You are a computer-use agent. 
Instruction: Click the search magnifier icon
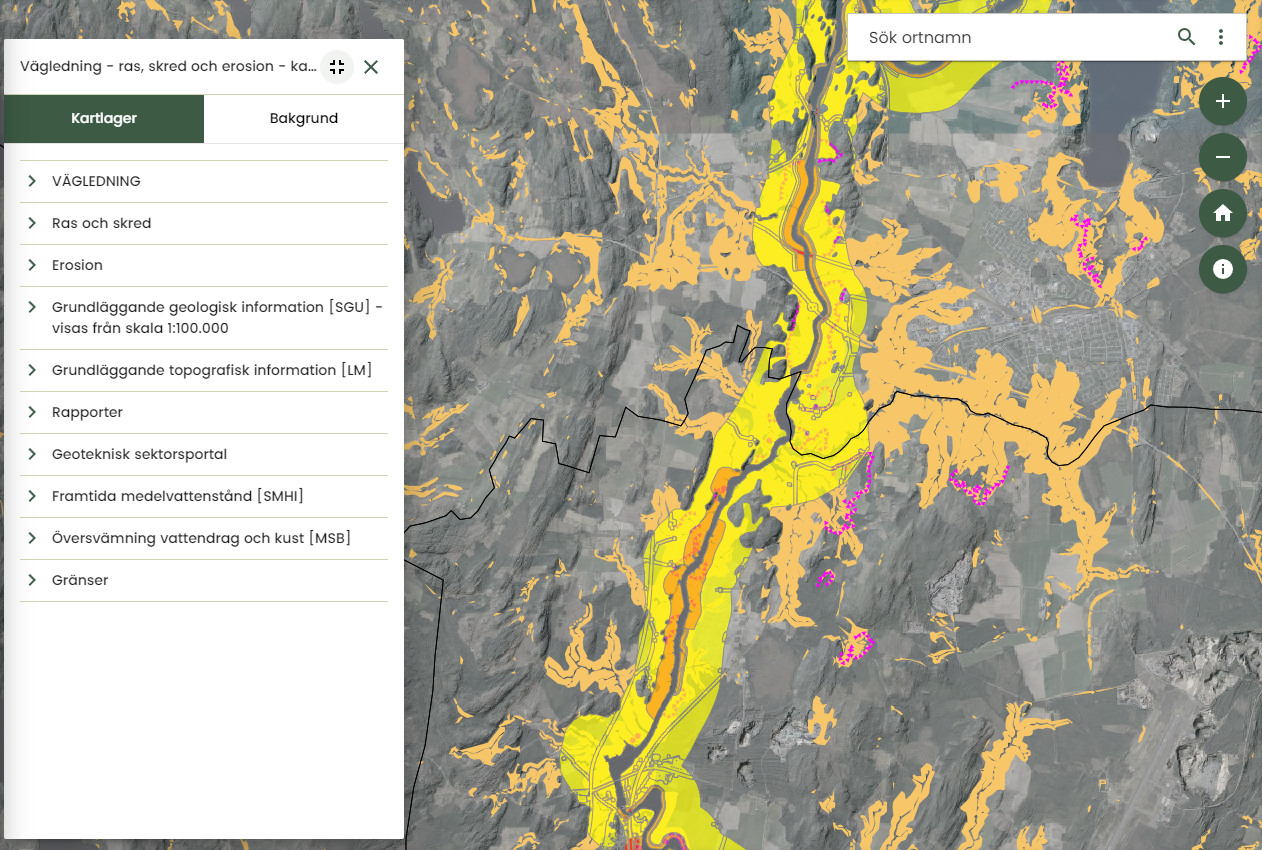coord(1186,37)
